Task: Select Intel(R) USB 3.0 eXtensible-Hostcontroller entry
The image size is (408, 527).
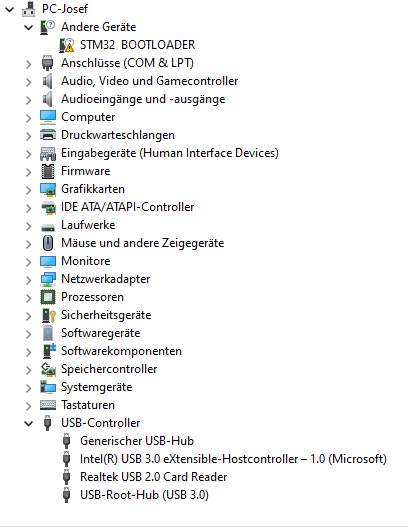Action: [x=233, y=459]
